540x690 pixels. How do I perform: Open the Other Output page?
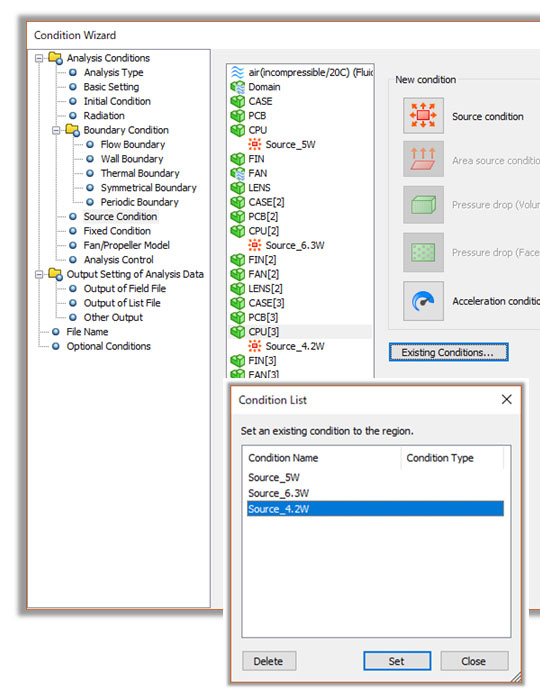(113, 318)
